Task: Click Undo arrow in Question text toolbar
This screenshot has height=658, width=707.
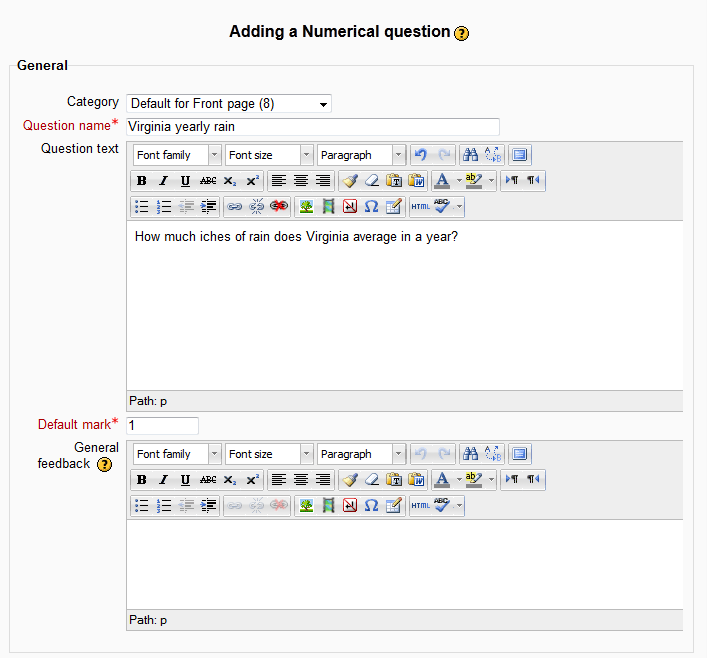Action: click(421, 155)
